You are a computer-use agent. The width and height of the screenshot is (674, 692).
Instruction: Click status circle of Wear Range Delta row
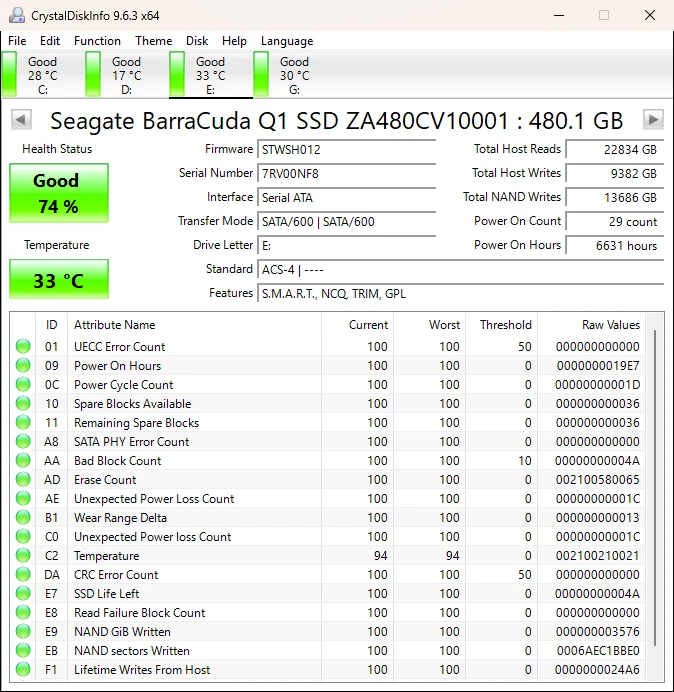tap(23, 517)
